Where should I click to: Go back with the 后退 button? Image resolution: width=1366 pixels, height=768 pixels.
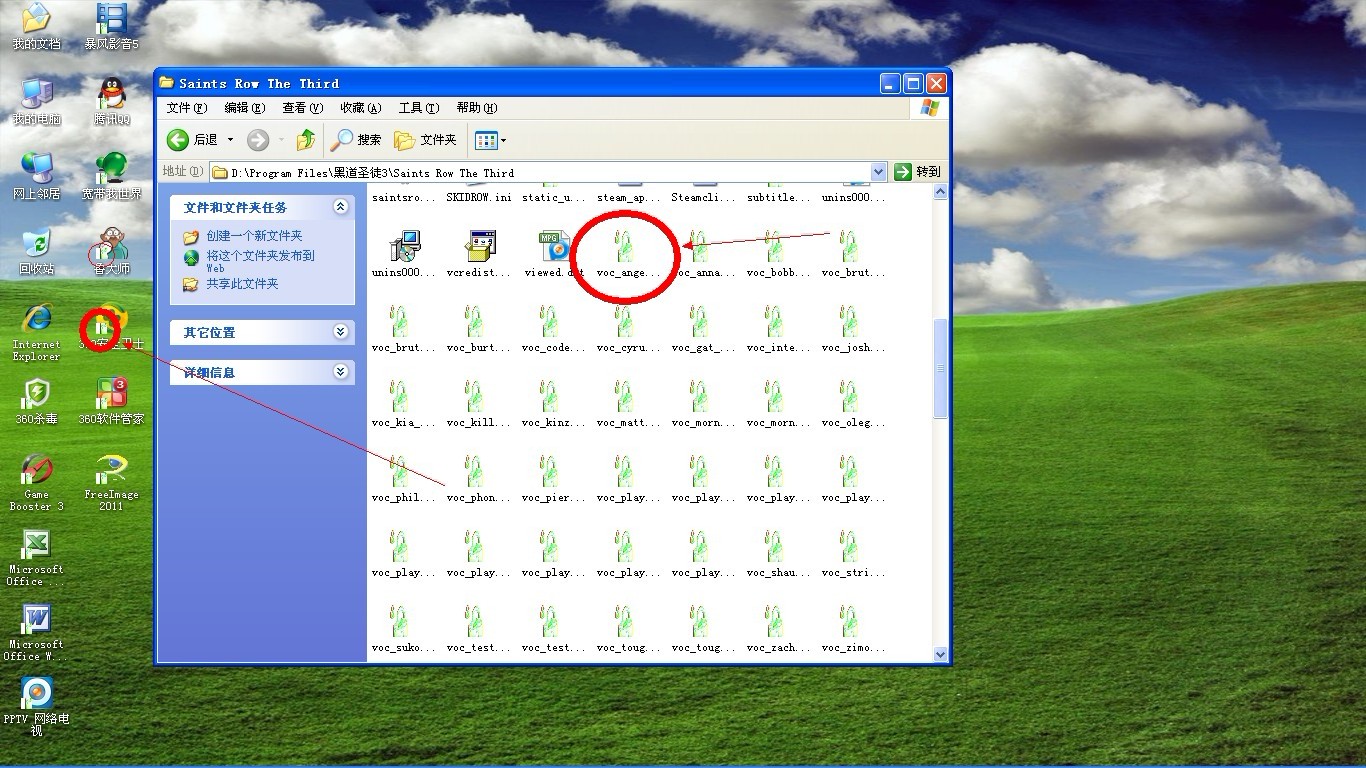192,140
